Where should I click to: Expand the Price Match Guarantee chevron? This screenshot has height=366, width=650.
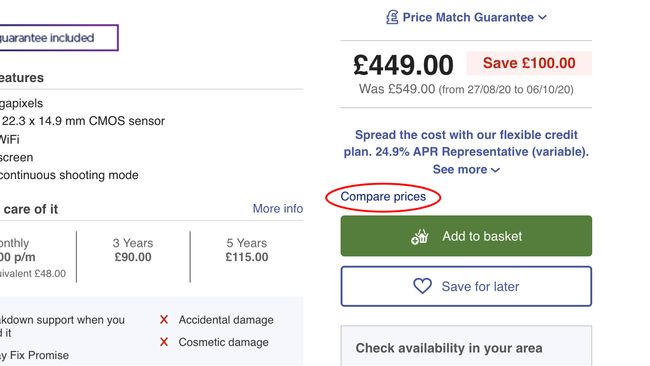(542, 17)
